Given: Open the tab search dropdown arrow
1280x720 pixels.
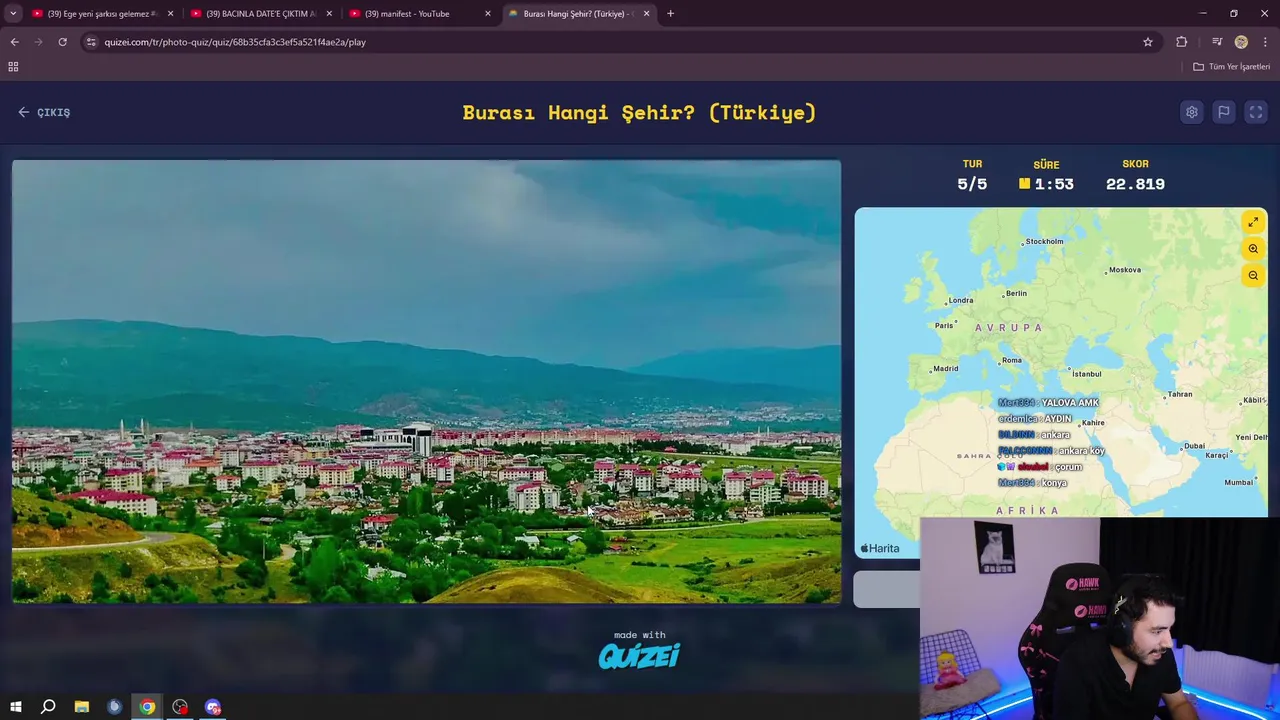Looking at the screenshot, I should click(x=13, y=14).
